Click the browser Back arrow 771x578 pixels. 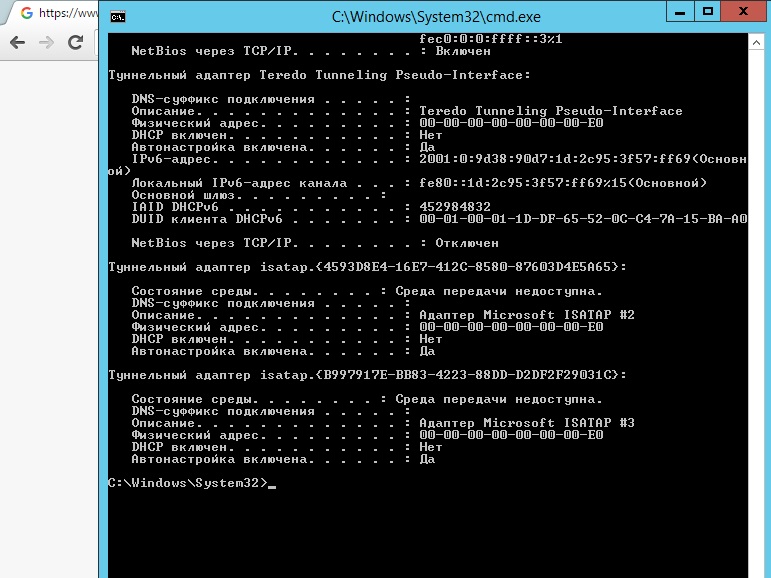click(x=17, y=43)
